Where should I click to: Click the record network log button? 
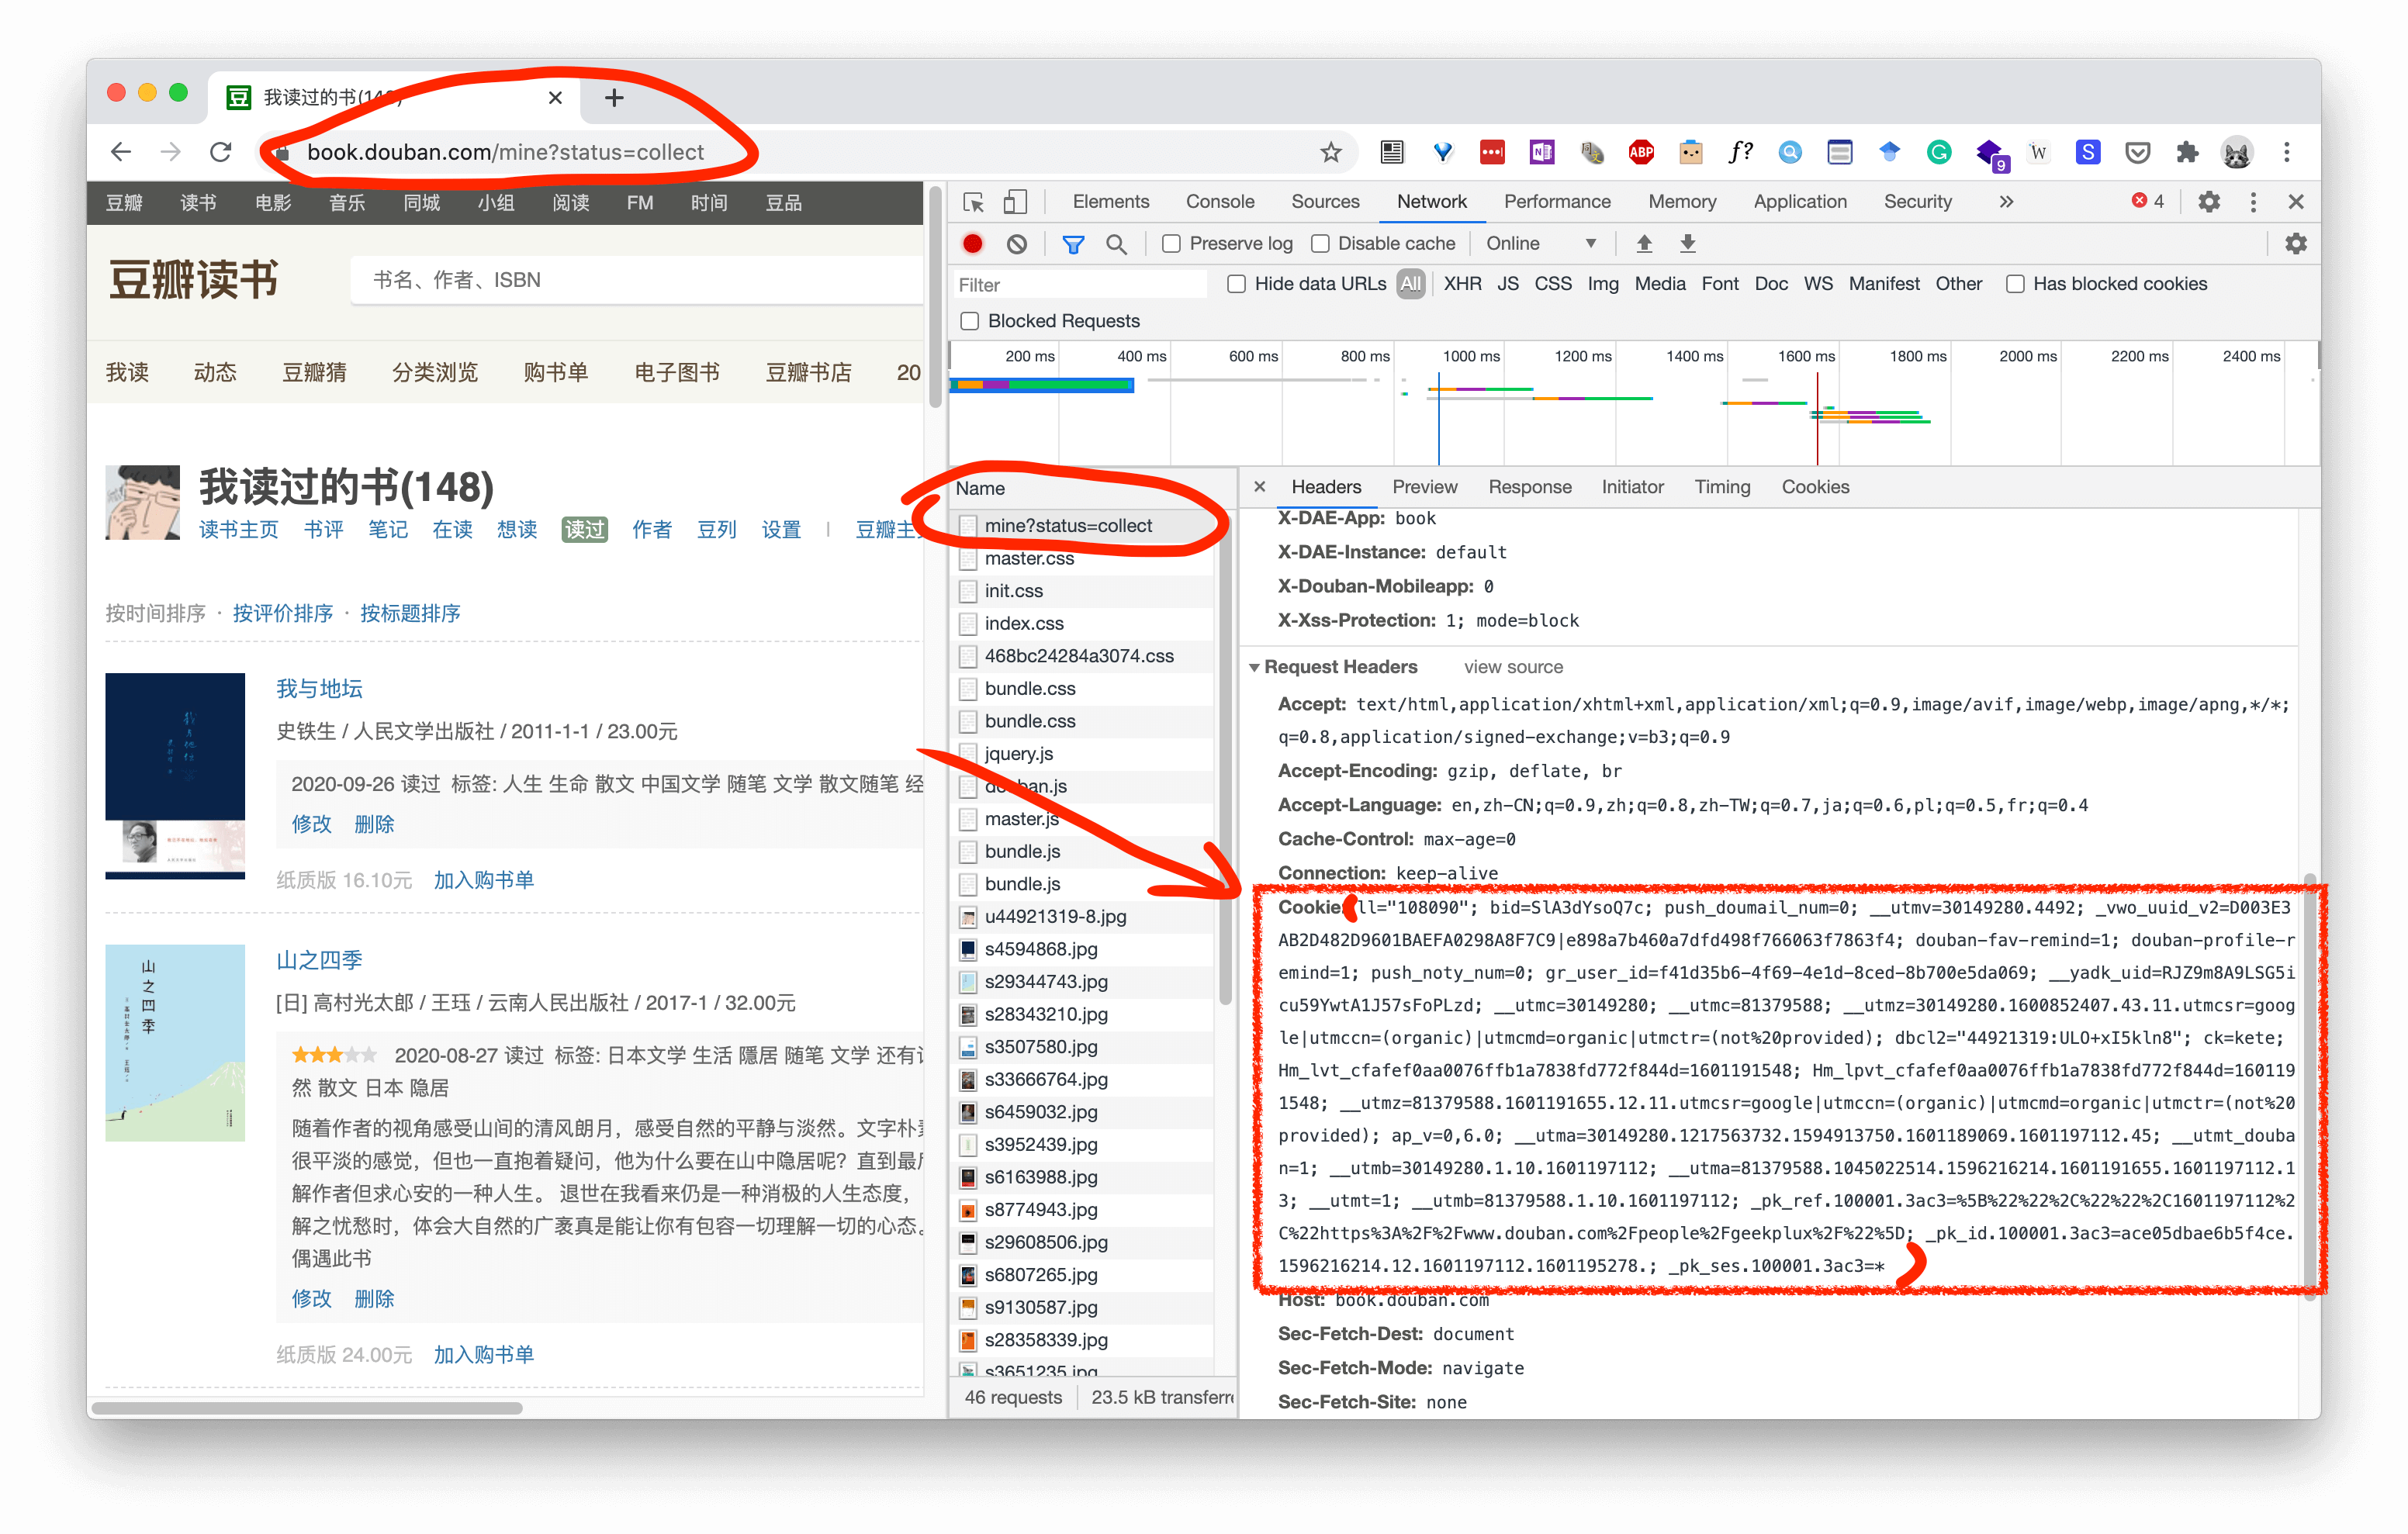tap(972, 243)
